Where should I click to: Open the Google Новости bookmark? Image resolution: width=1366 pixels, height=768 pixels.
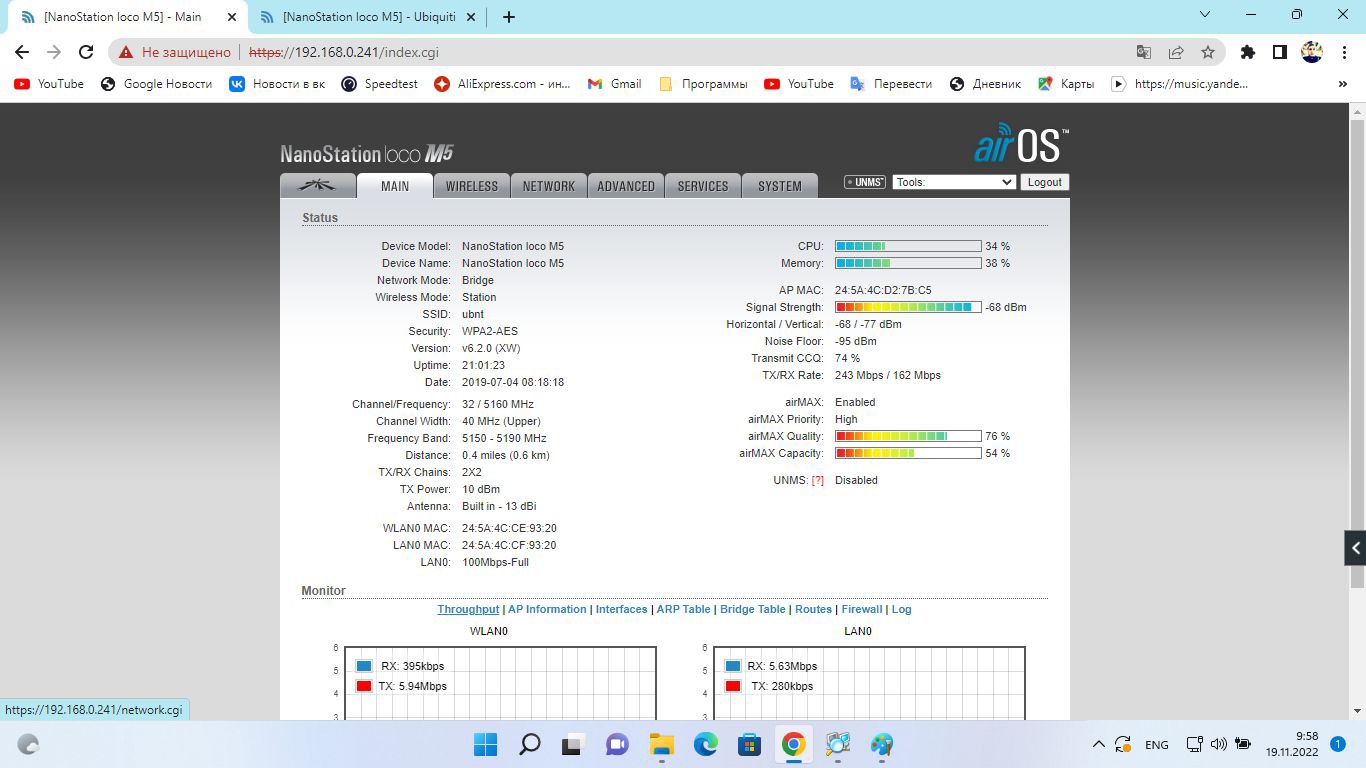click(x=156, y=84)
